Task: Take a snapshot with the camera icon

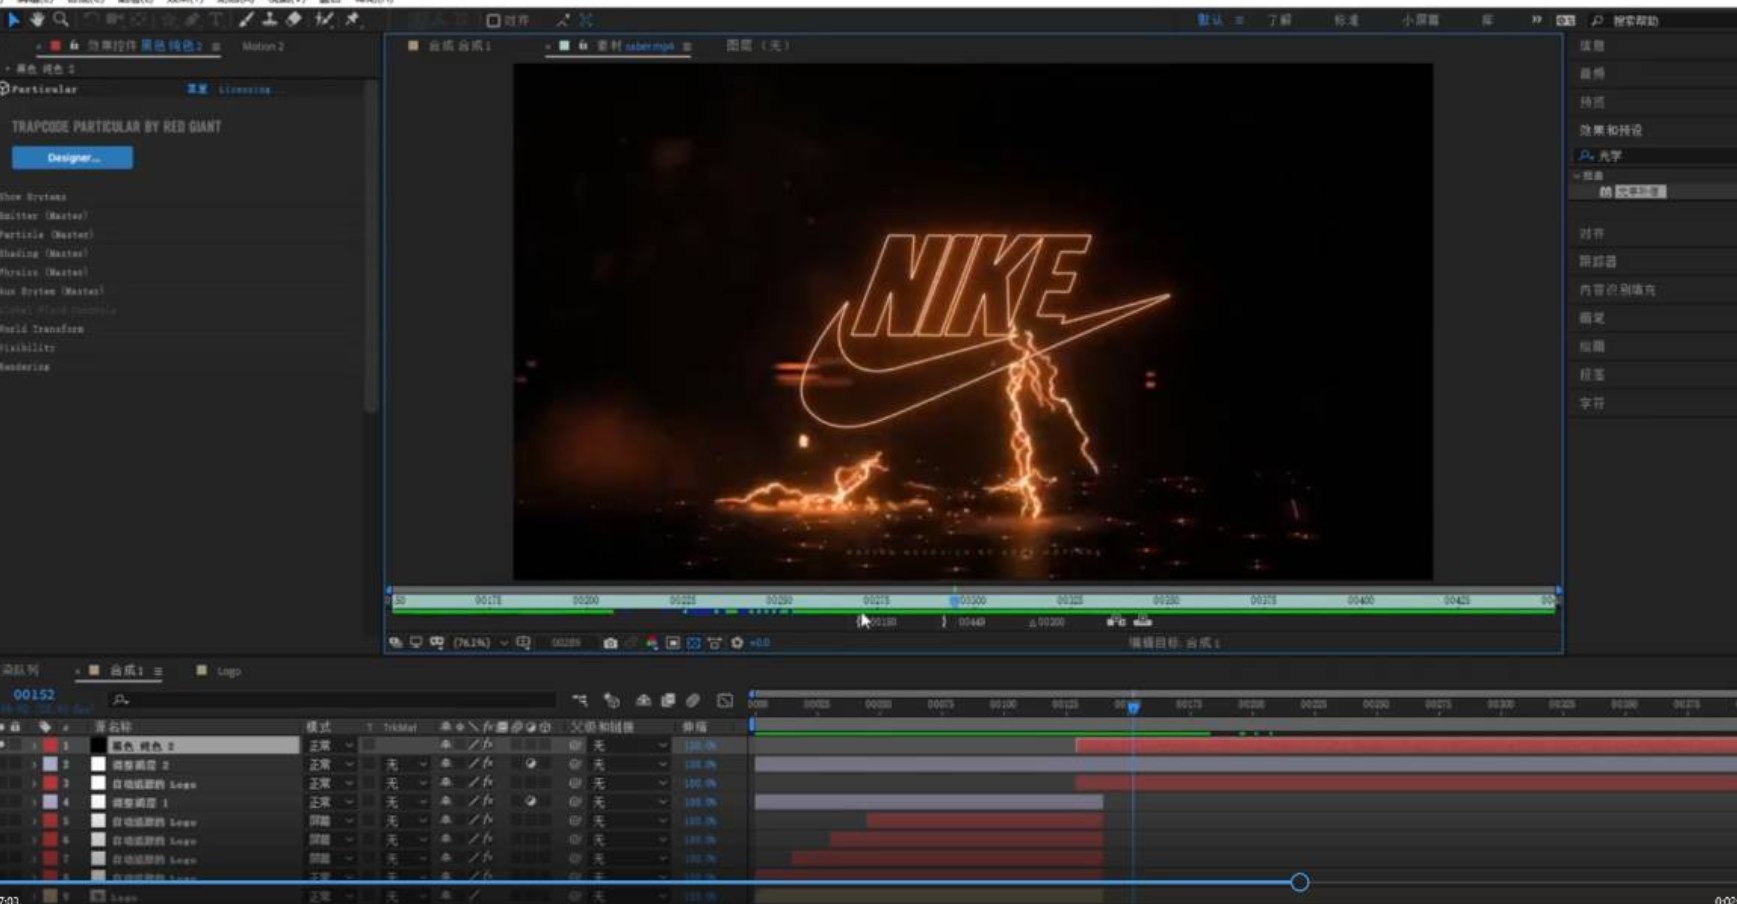Action: click(x=610, y=643)
